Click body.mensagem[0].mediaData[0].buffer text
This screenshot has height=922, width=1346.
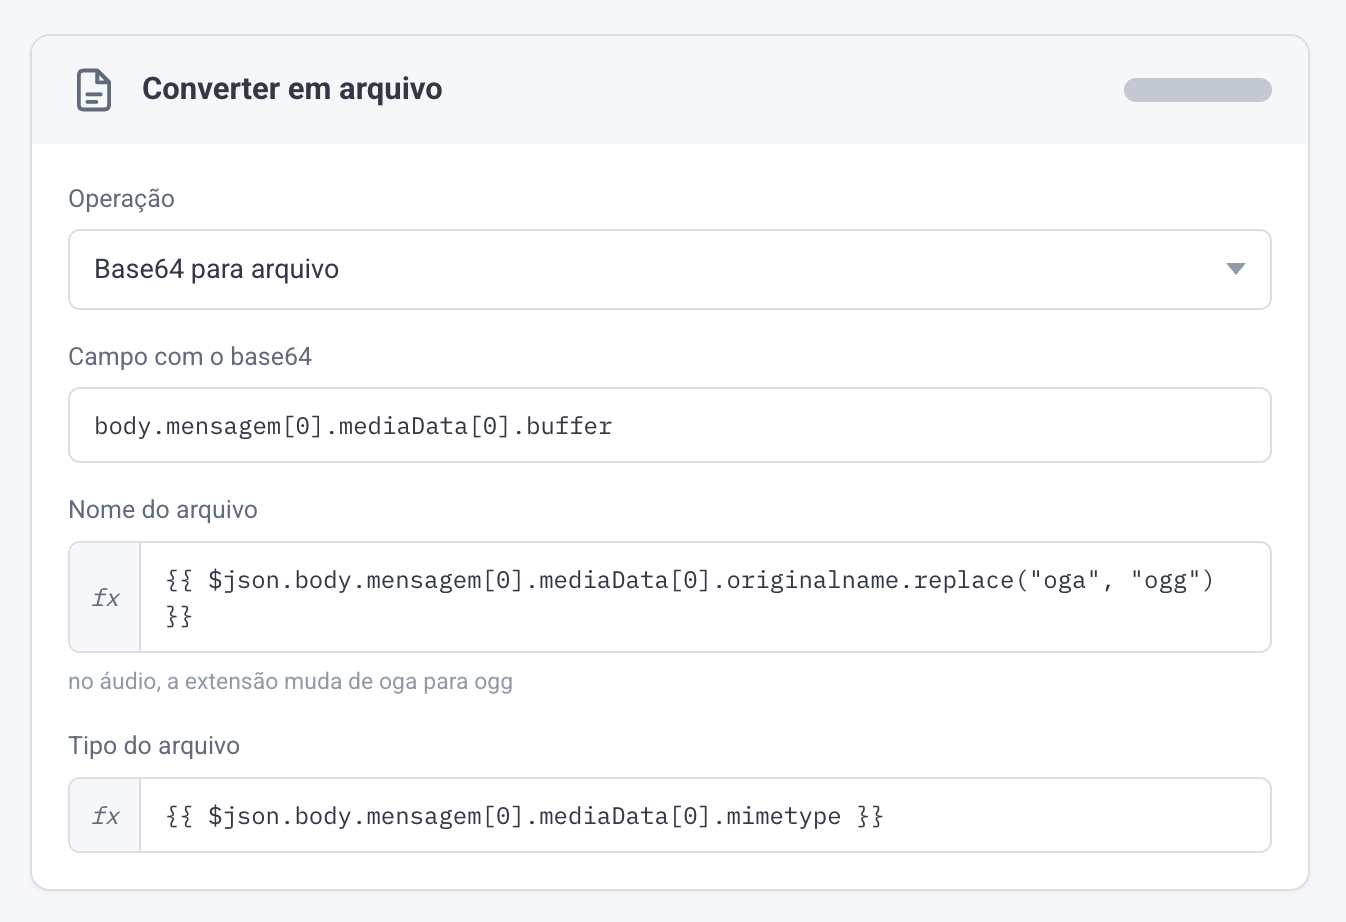click(x=353, y=426)
